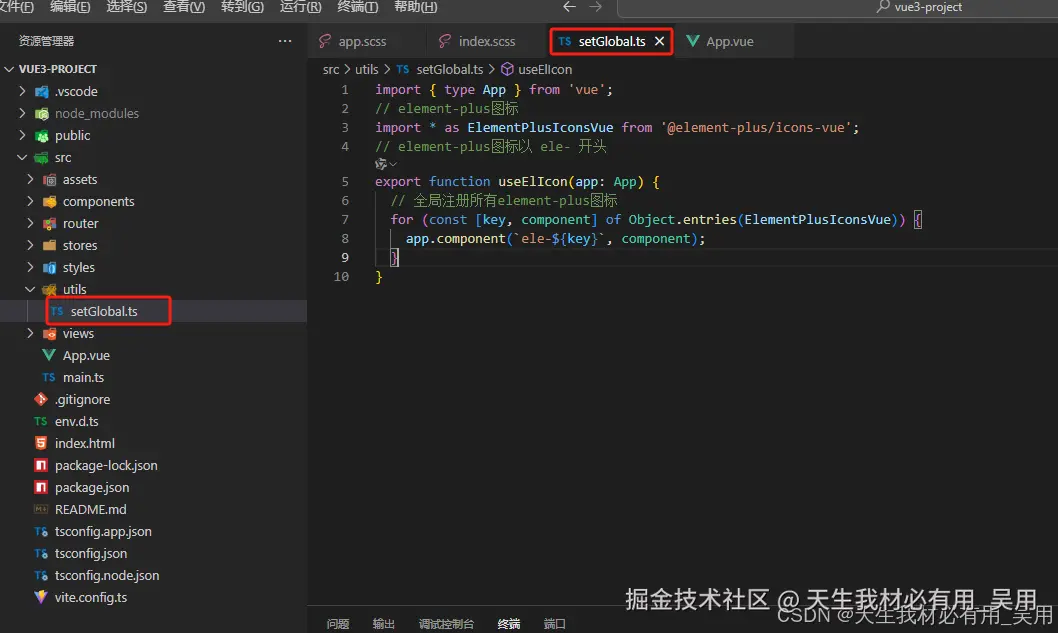The height and width of the screenshot is (633, 1058).
Task: Click the Sass icon on app.scss tab
Action: pyautogui.click(x=325, y=41)
